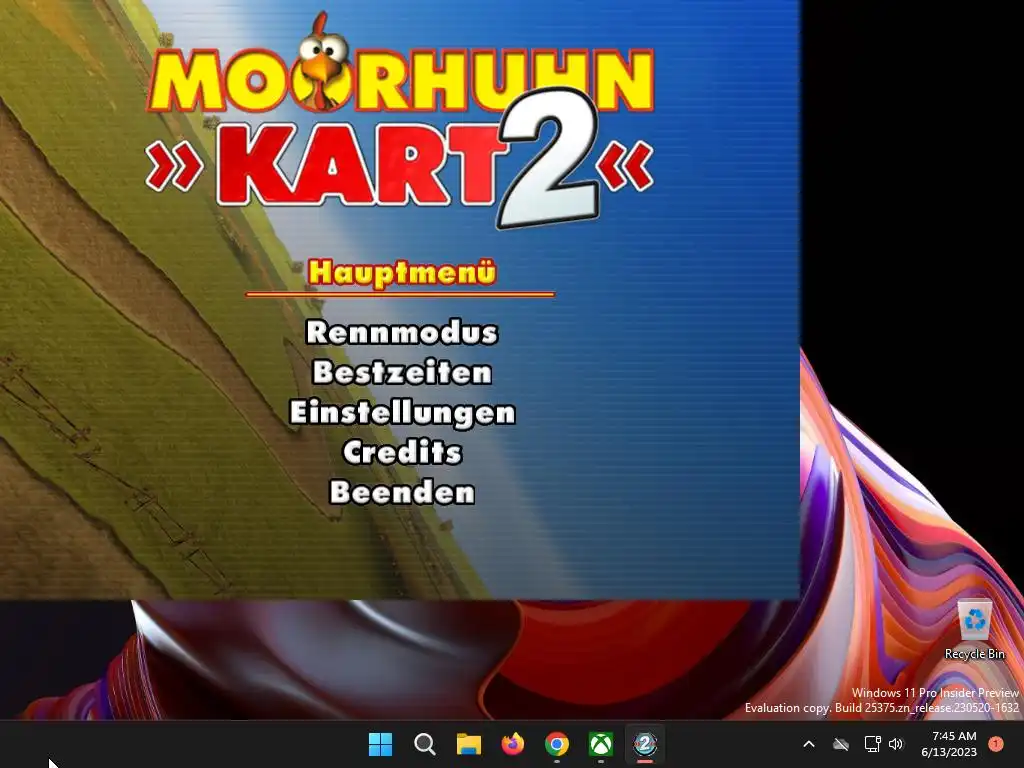Switch to Moorhuhn Kart 2 taskbar icon
The height and width of the screenshot is (768, 1024).
click(x=645, y=744)
